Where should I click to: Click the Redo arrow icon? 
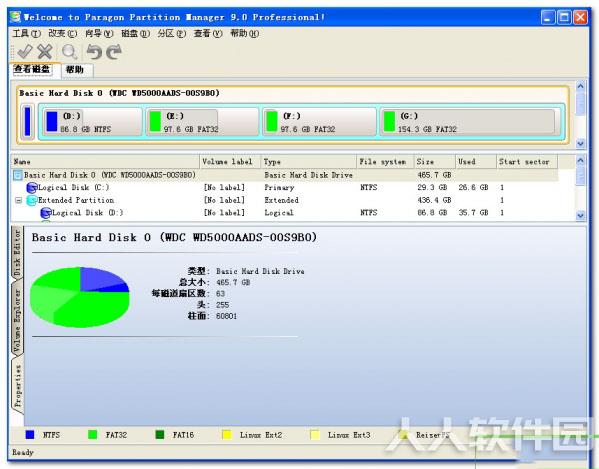point(114,52)
